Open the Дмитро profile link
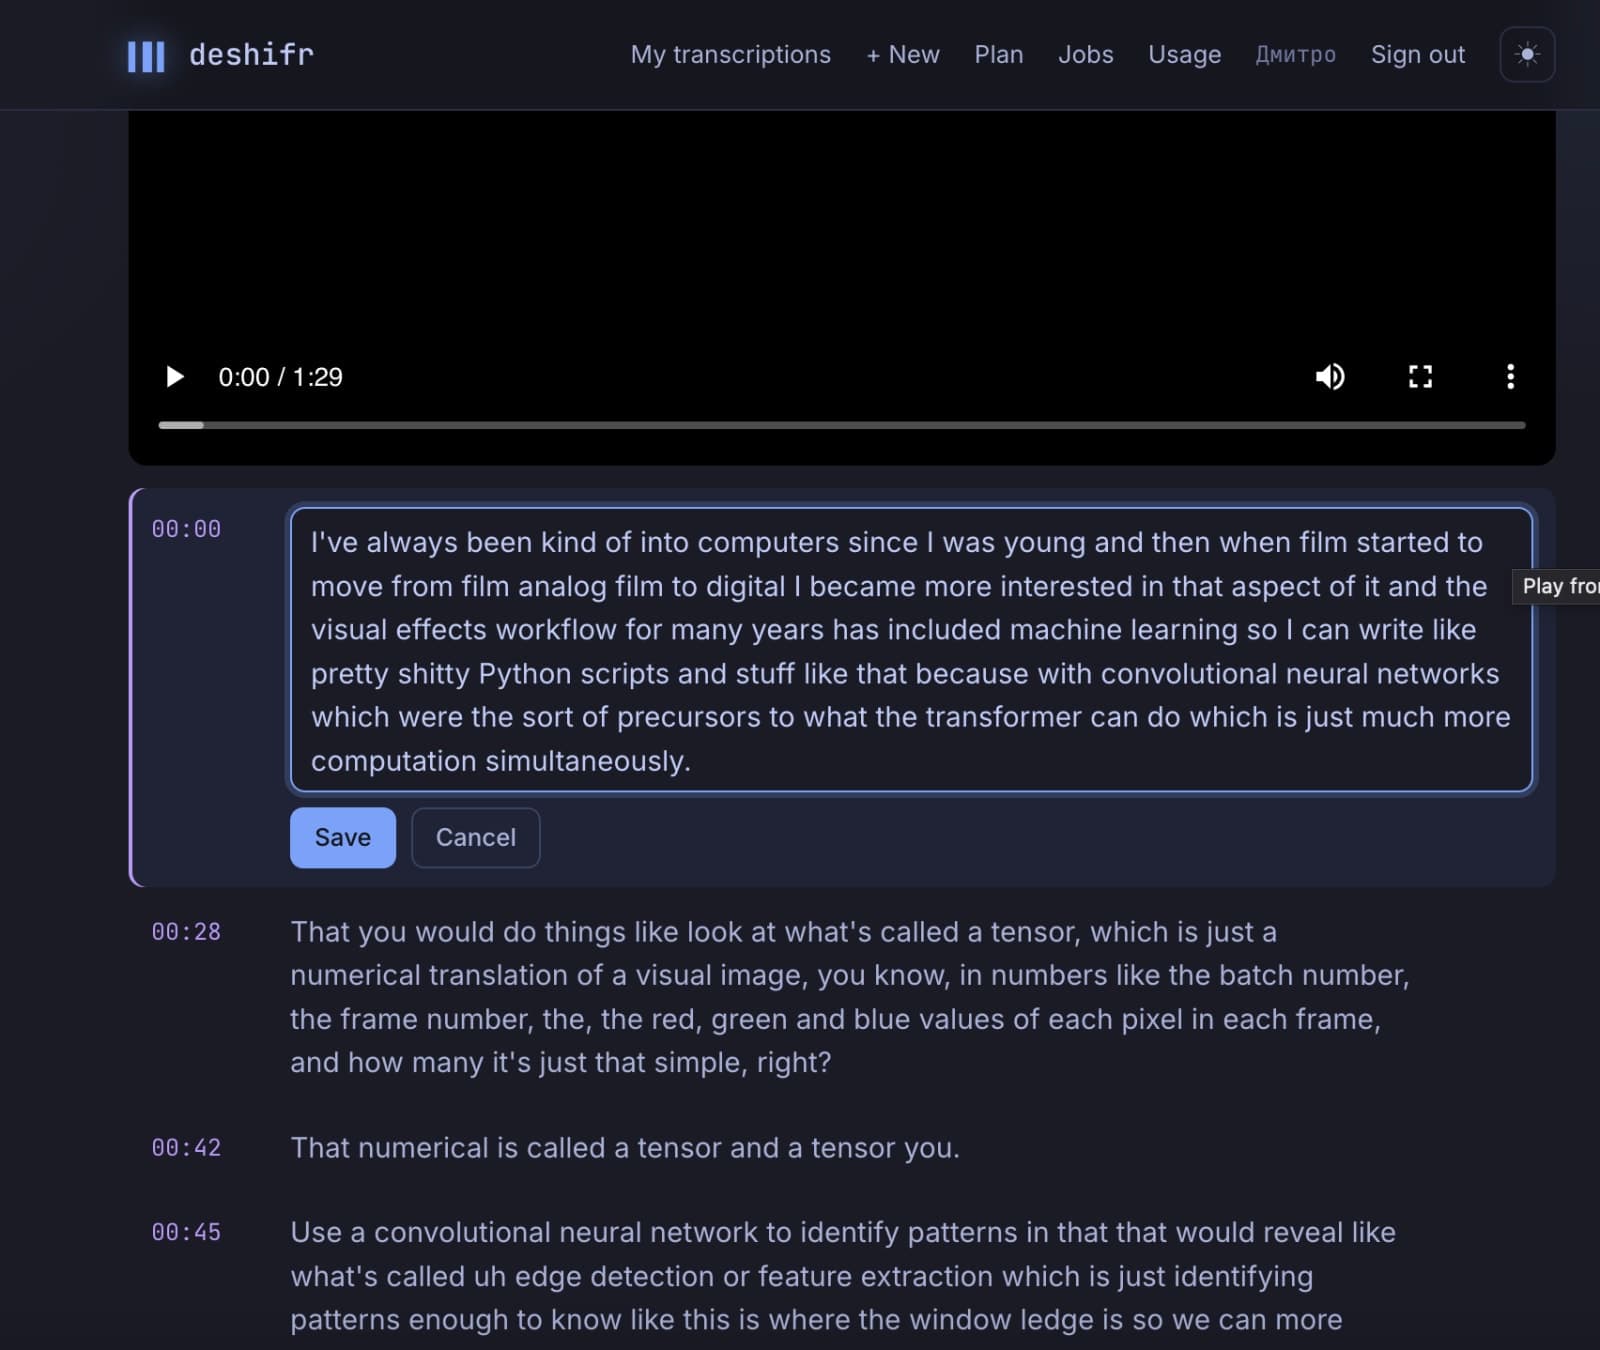Image resolution: width=1600 pixels, height=1350 pixels. click(x=1296, y=54)
